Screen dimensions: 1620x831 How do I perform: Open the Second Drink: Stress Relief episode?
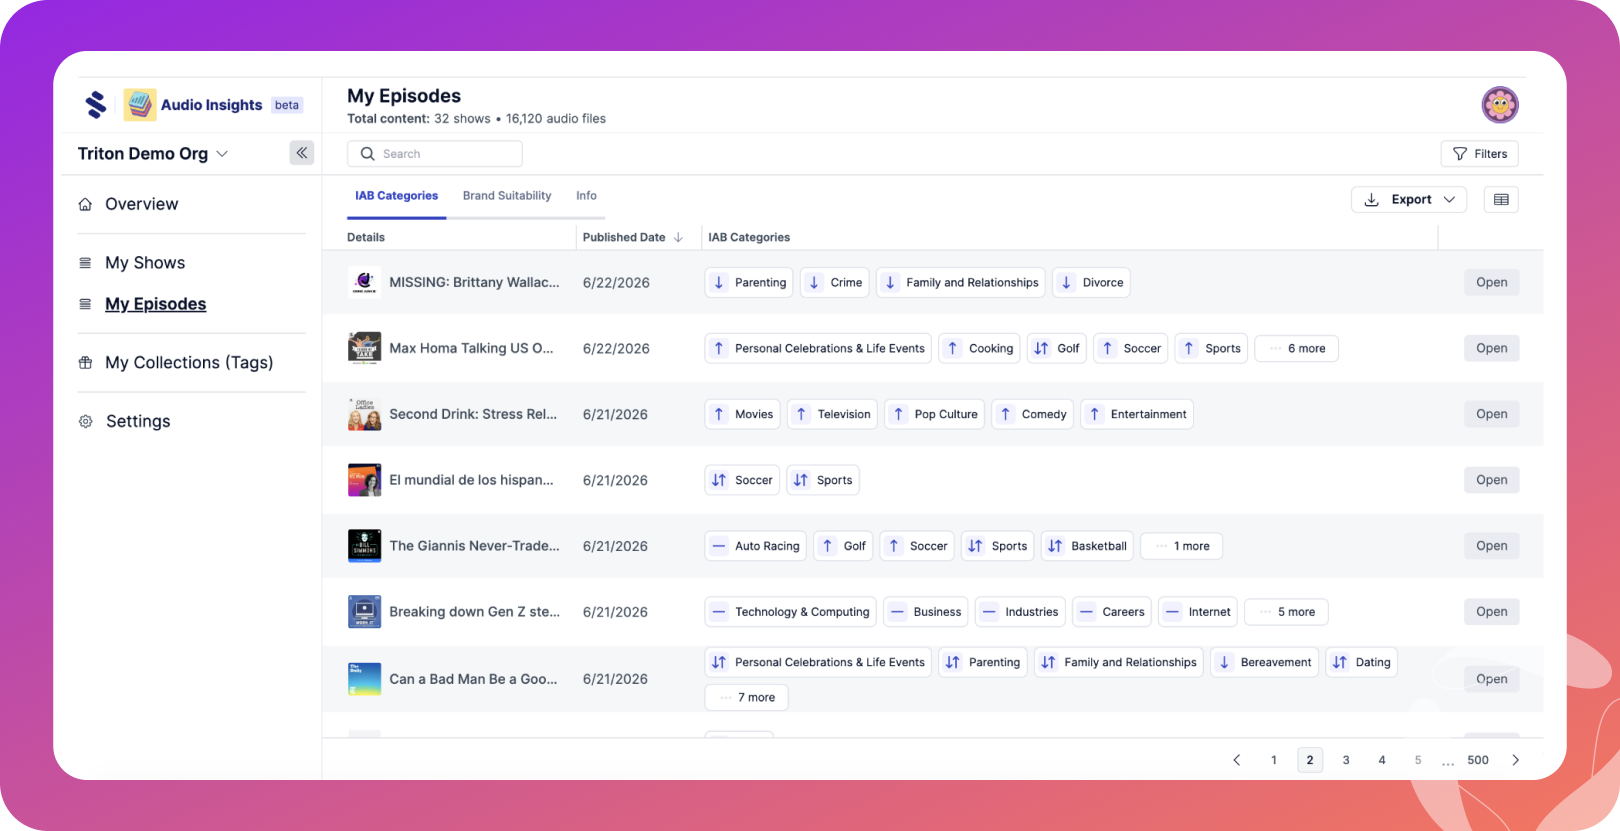tap(1492, 414)
